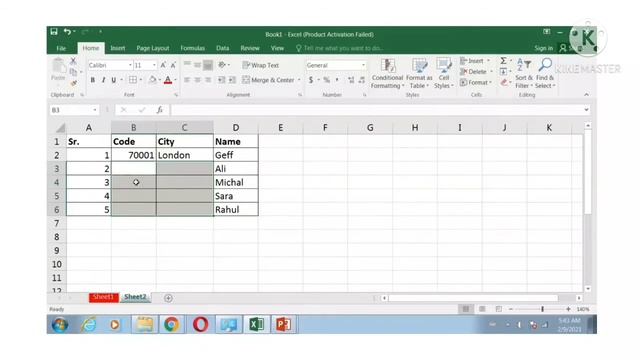
Task: Click the vertical scrollbar down arrow
Action: 588,289
